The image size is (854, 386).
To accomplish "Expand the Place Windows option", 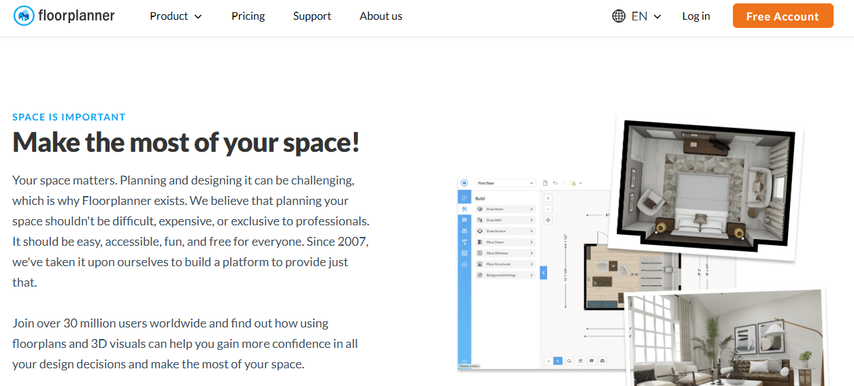I will coord(505,253).
